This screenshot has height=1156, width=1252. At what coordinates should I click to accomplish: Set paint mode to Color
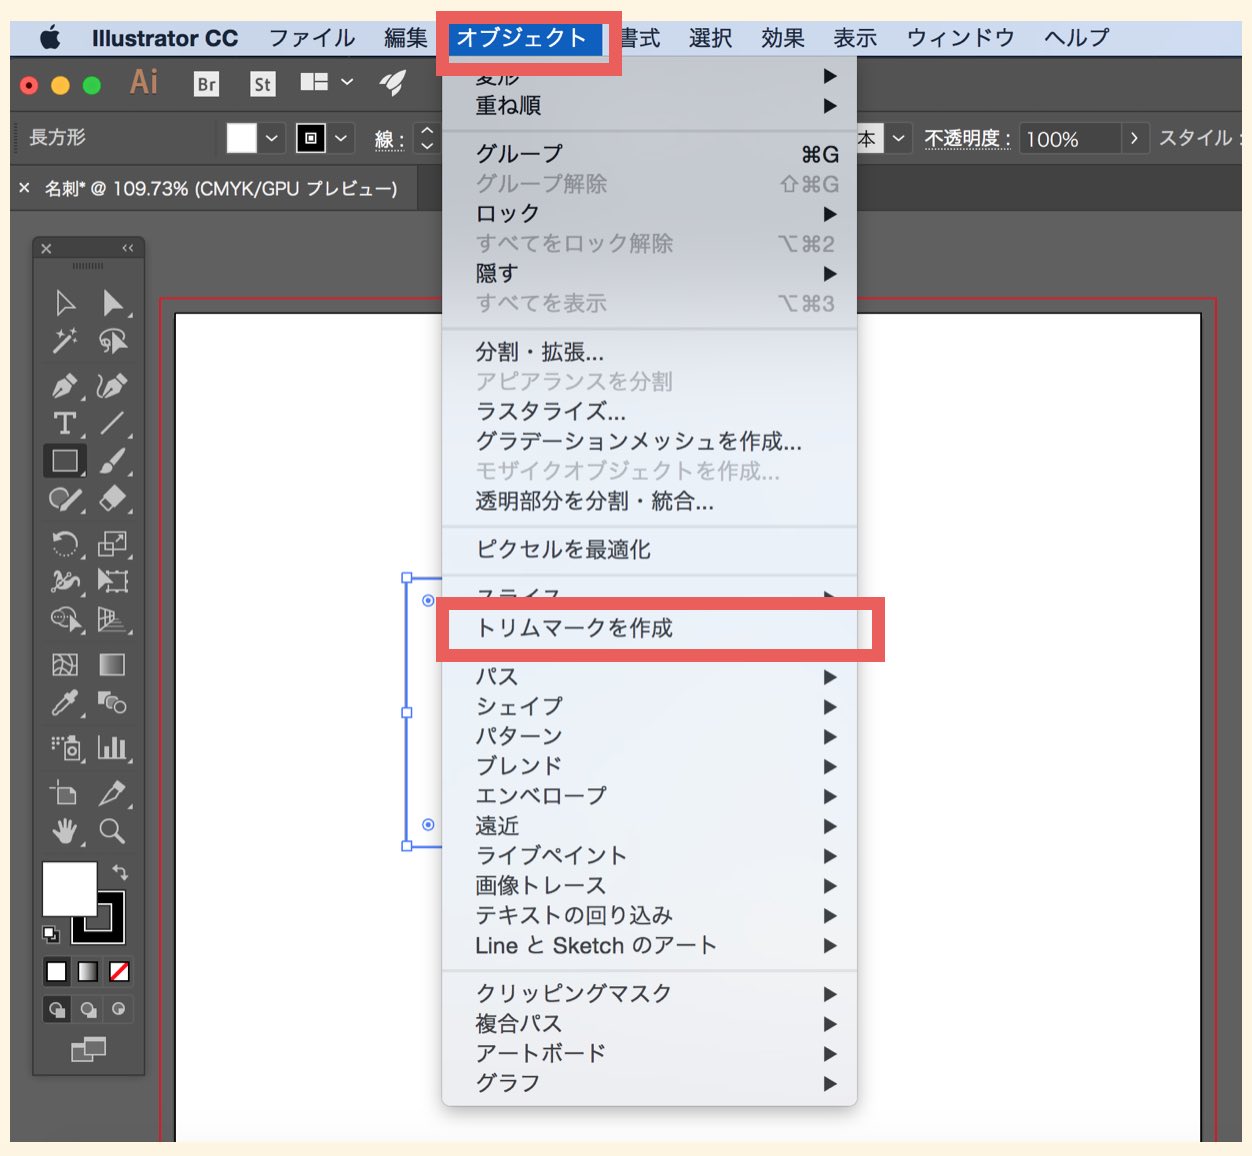click(x=57, y=971)
